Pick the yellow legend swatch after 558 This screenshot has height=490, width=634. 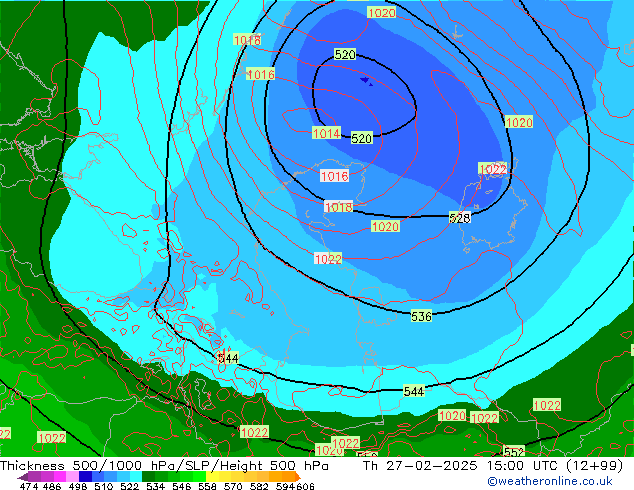pos(213,476)
